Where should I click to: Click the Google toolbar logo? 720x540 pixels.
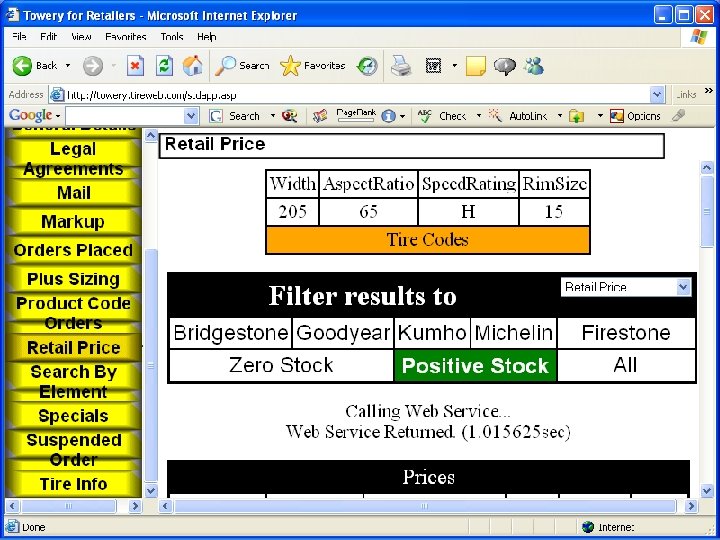pyautogui.click(x=30, y=116)
